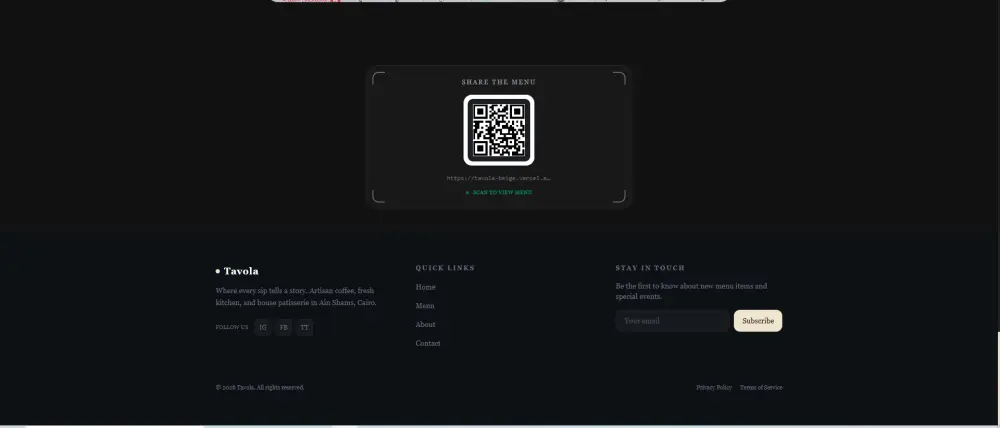The height and width of the screenshot is (428, 1000).
Task: Go to Home quick link
Action: pos(425,287)
